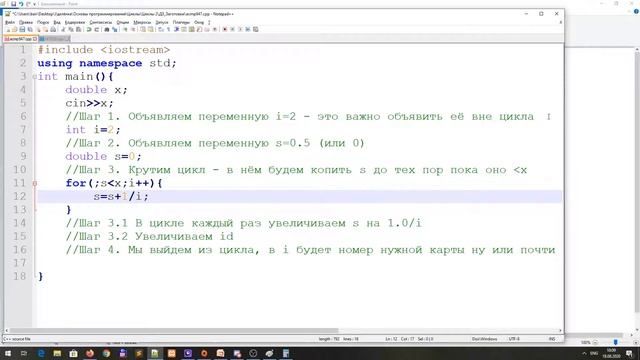Click the Close All toolbar icon
Viewport: 640px width, 360px height.
click(x=46, y=29)
